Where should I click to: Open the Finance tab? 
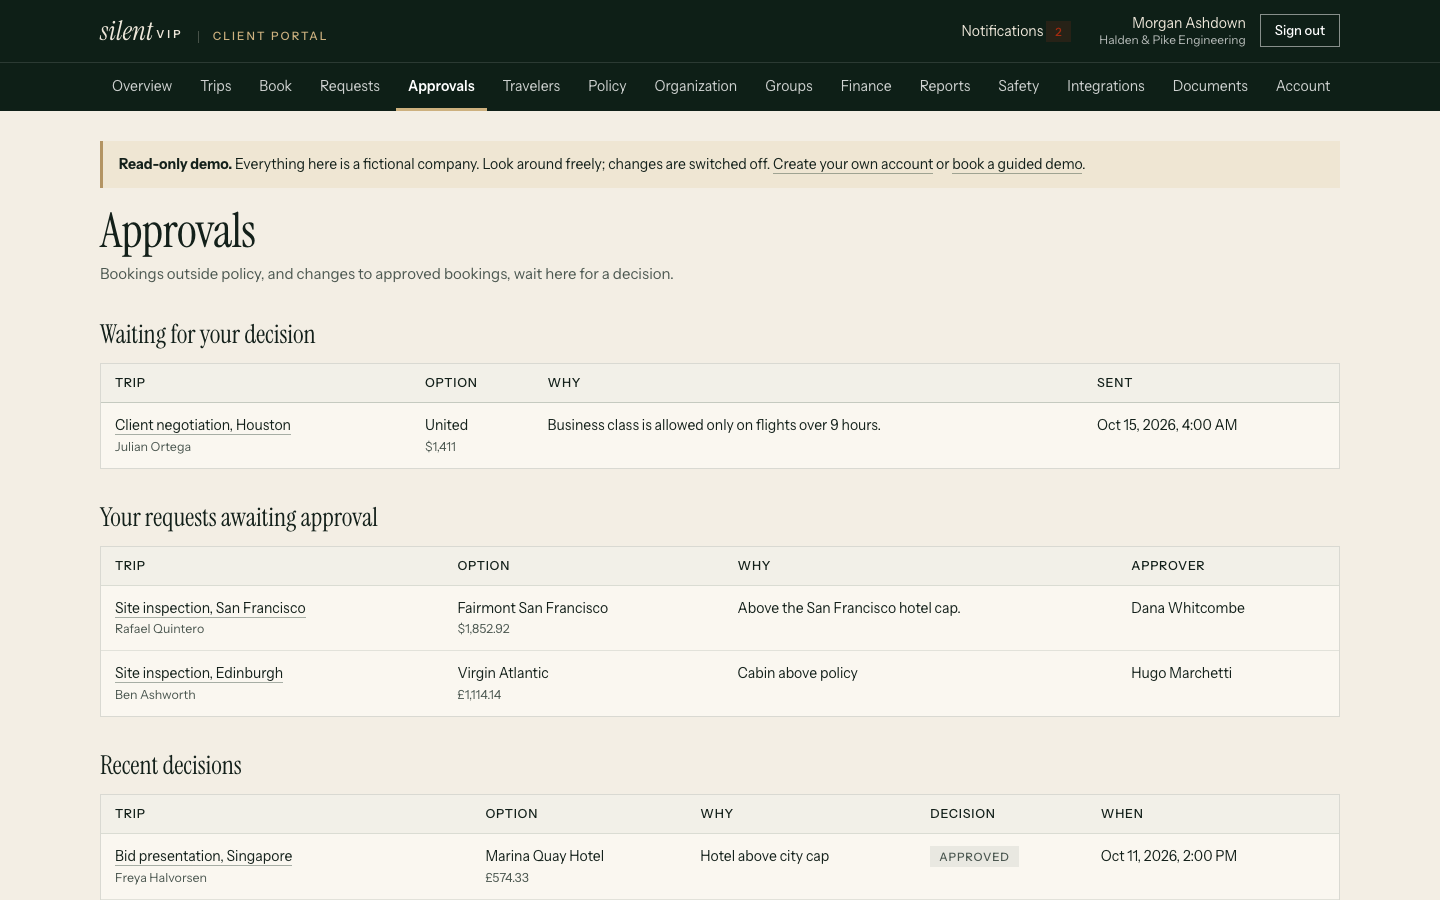click(x=866, y=86)
